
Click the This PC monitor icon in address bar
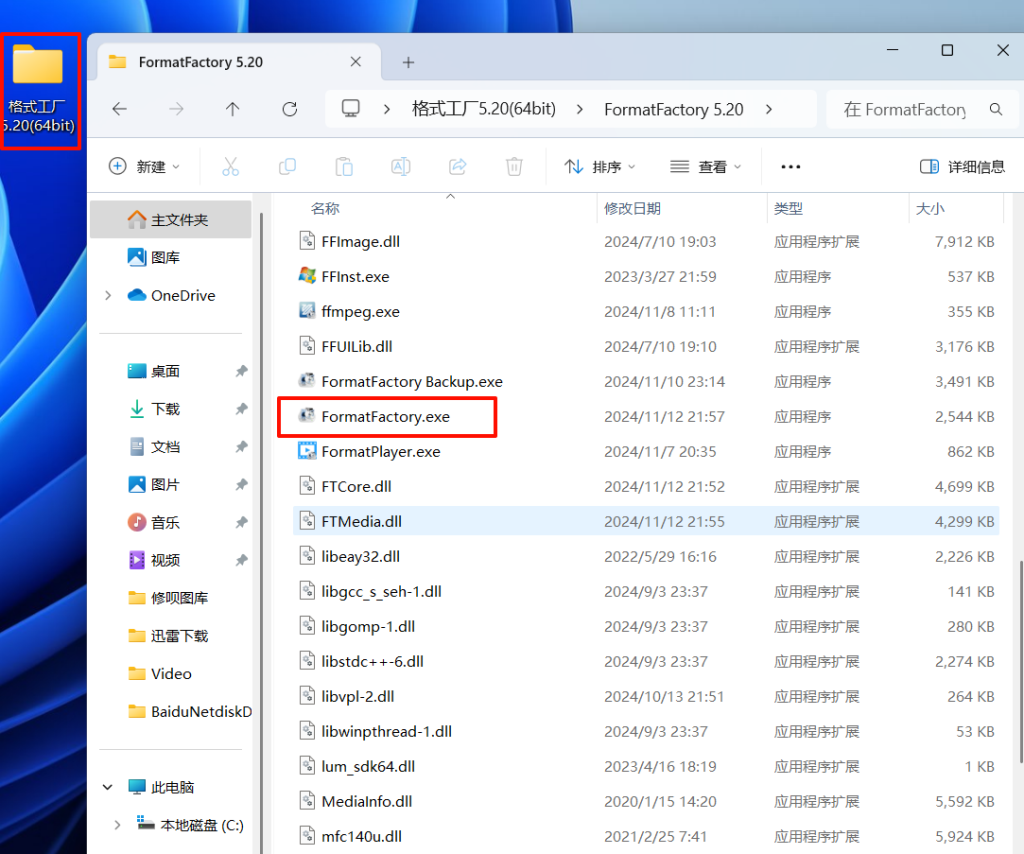351,108
